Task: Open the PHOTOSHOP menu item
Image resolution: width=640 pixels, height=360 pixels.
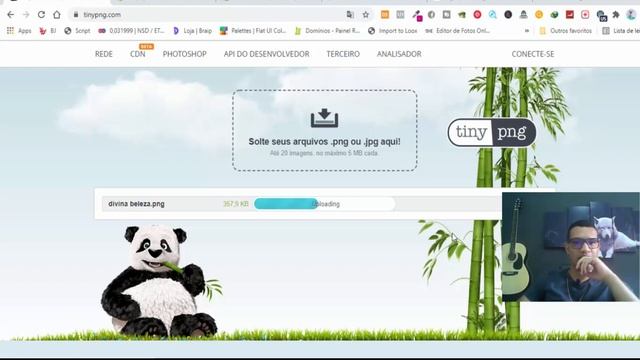Action: coord(184,54)
